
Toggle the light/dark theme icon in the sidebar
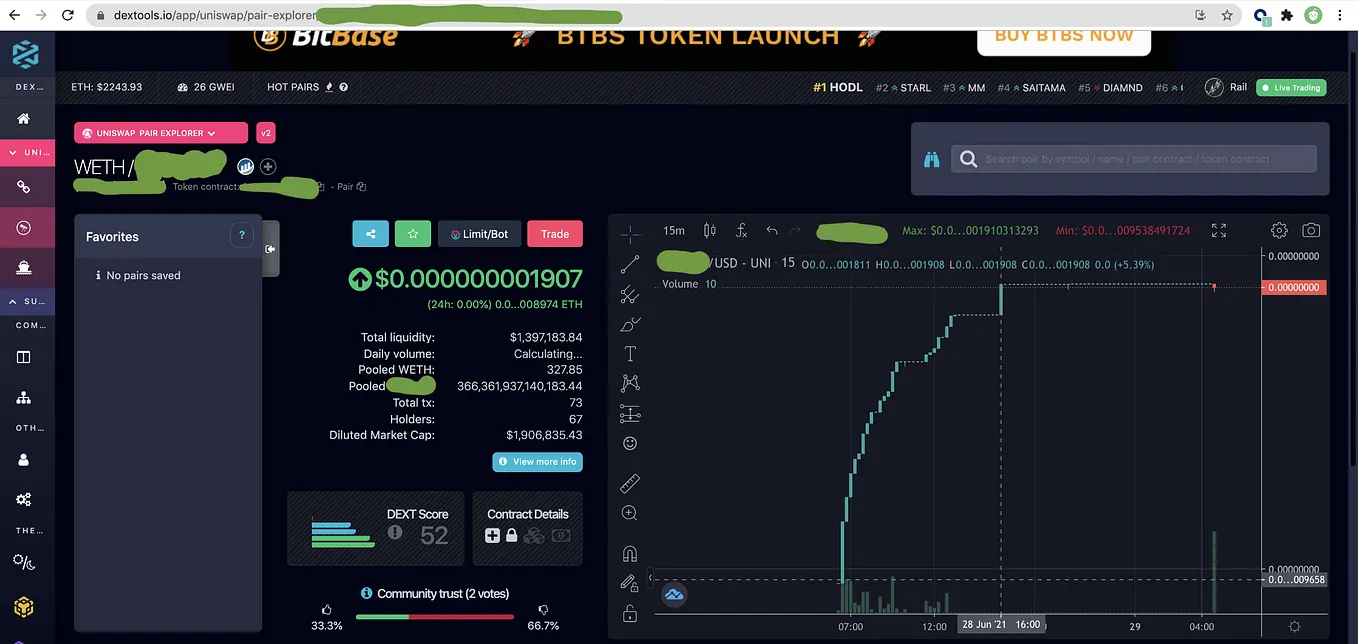tap(24, 562)
